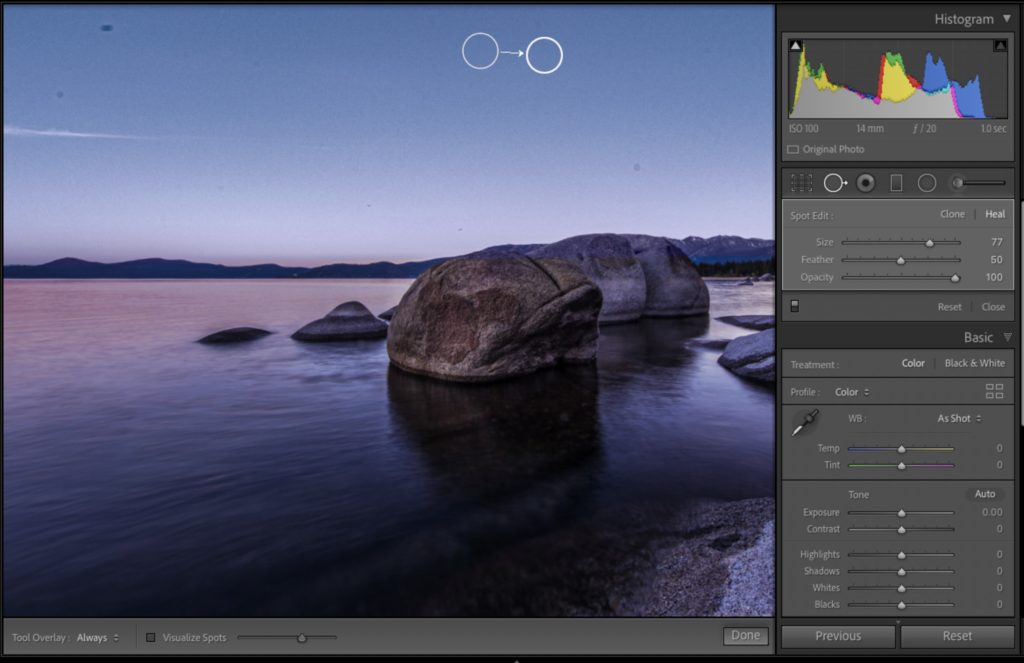
Task: Select the Spot Removal tool
Action: pos(834,183)
